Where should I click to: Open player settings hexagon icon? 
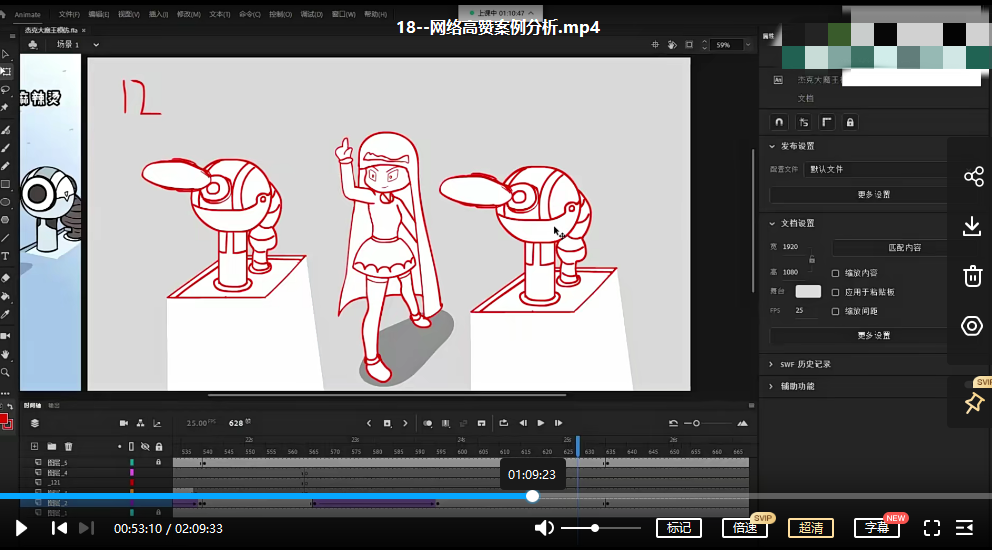[x=972, y=326]
